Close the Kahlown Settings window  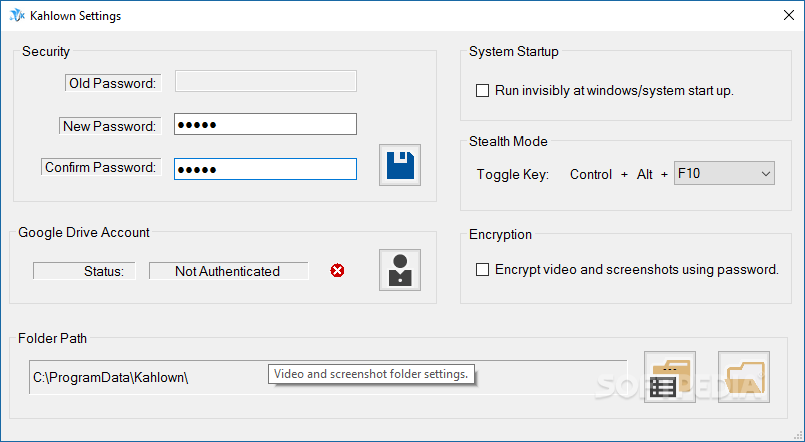[x=789, y=15]
